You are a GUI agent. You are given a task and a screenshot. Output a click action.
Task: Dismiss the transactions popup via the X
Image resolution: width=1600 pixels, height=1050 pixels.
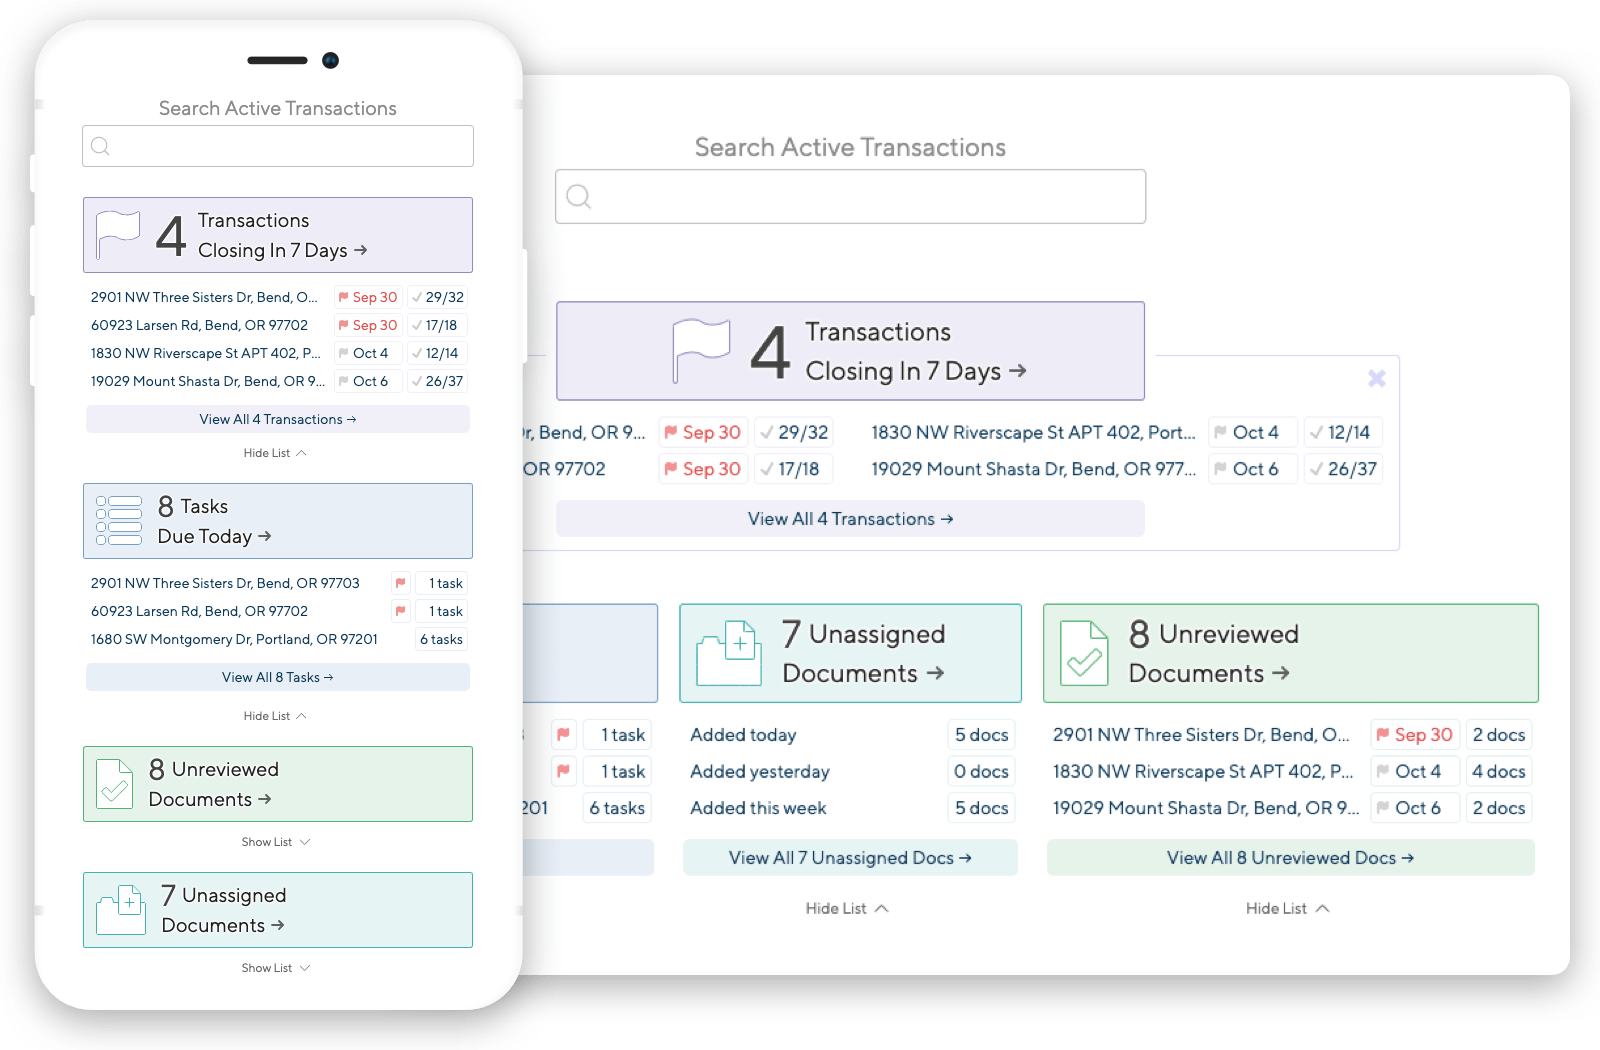(x=1377, y=379)
